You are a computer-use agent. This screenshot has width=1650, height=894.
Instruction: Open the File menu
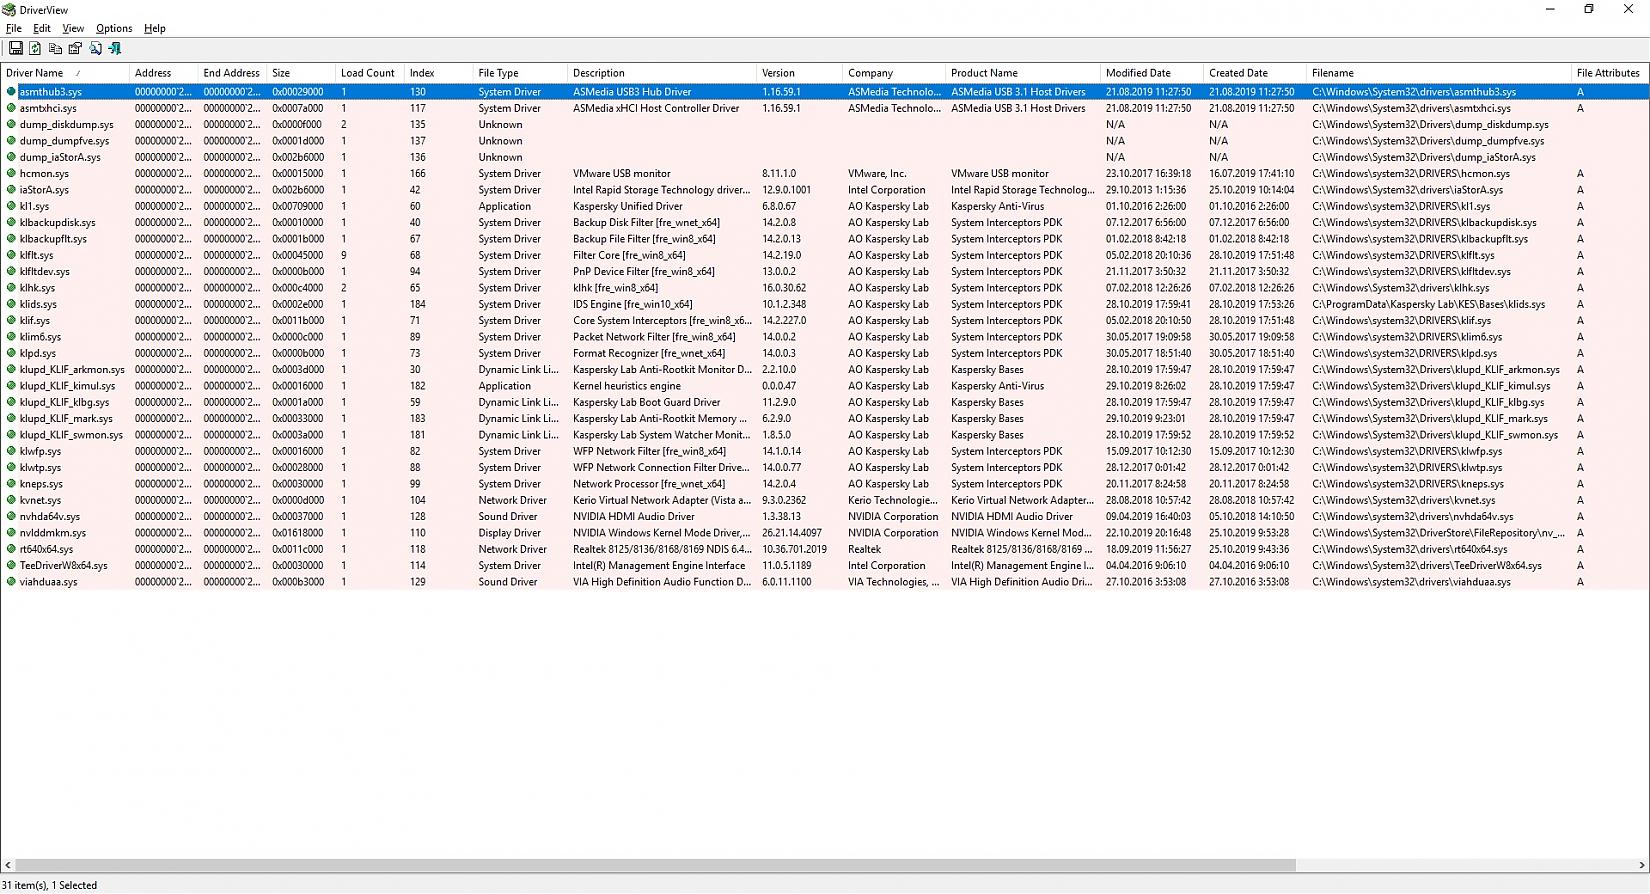pos(14,28)
